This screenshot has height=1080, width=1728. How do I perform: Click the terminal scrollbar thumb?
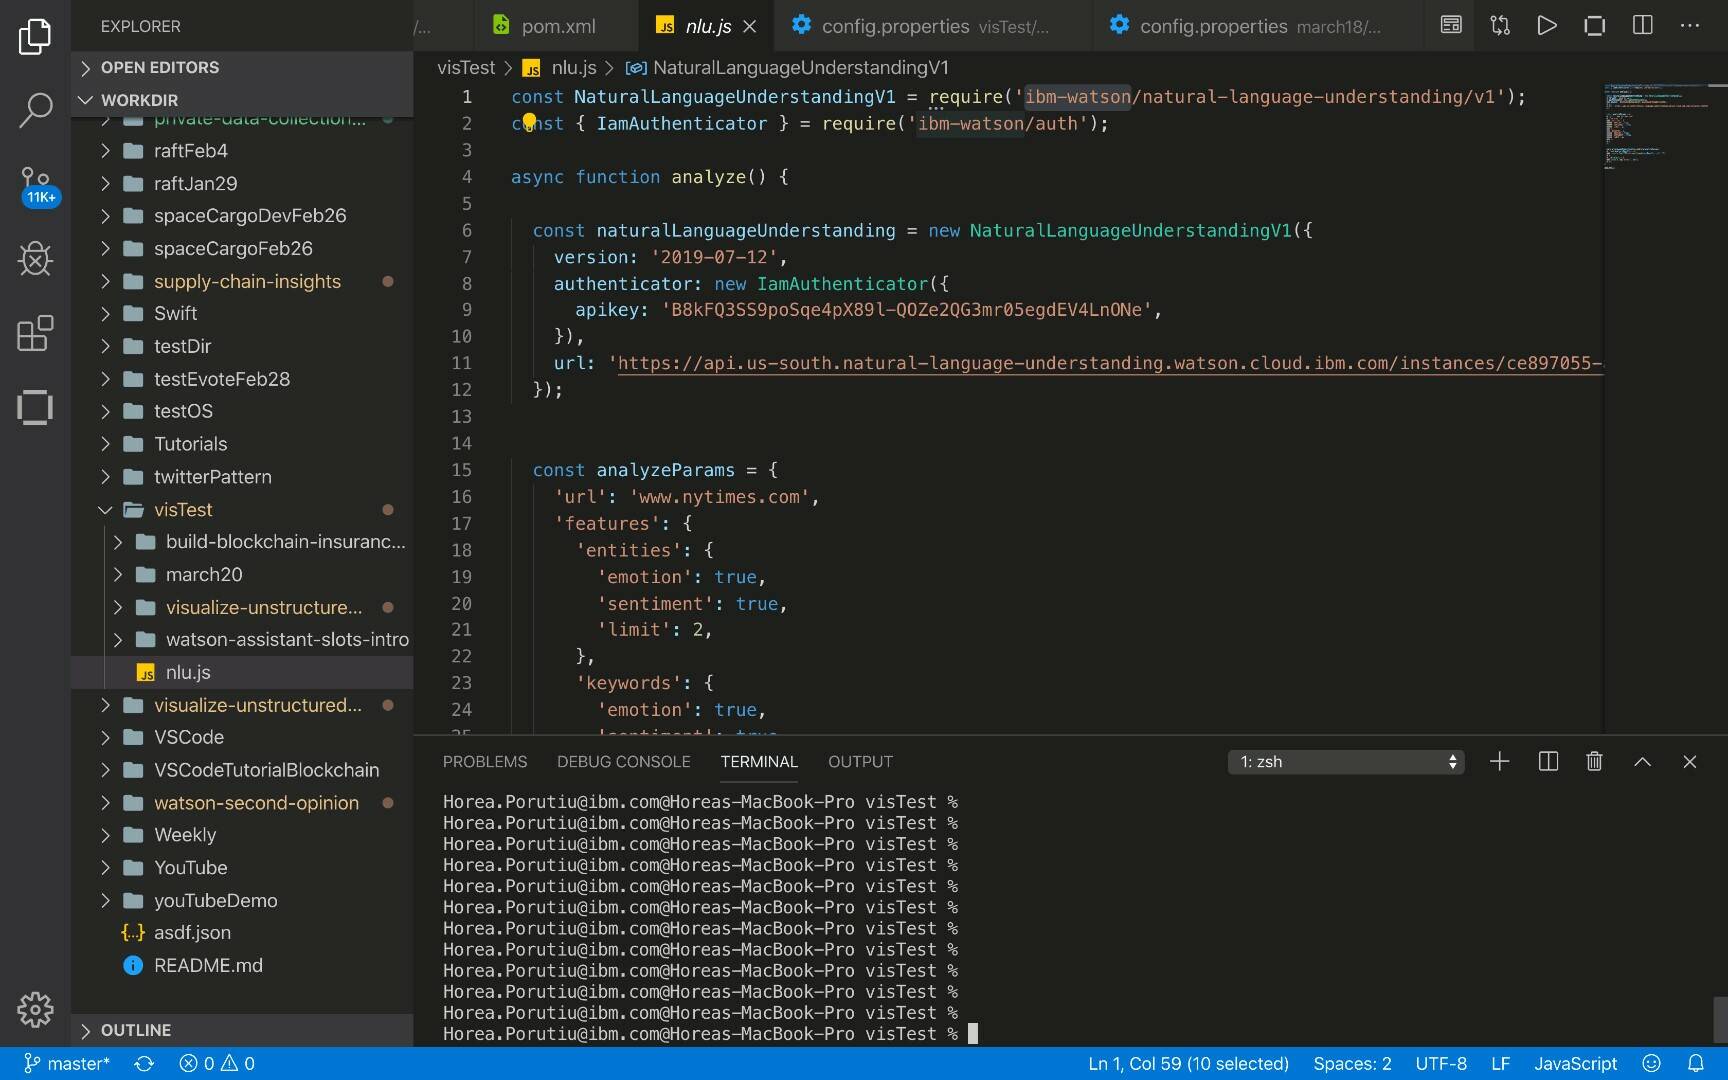tap(1720, 1019)
